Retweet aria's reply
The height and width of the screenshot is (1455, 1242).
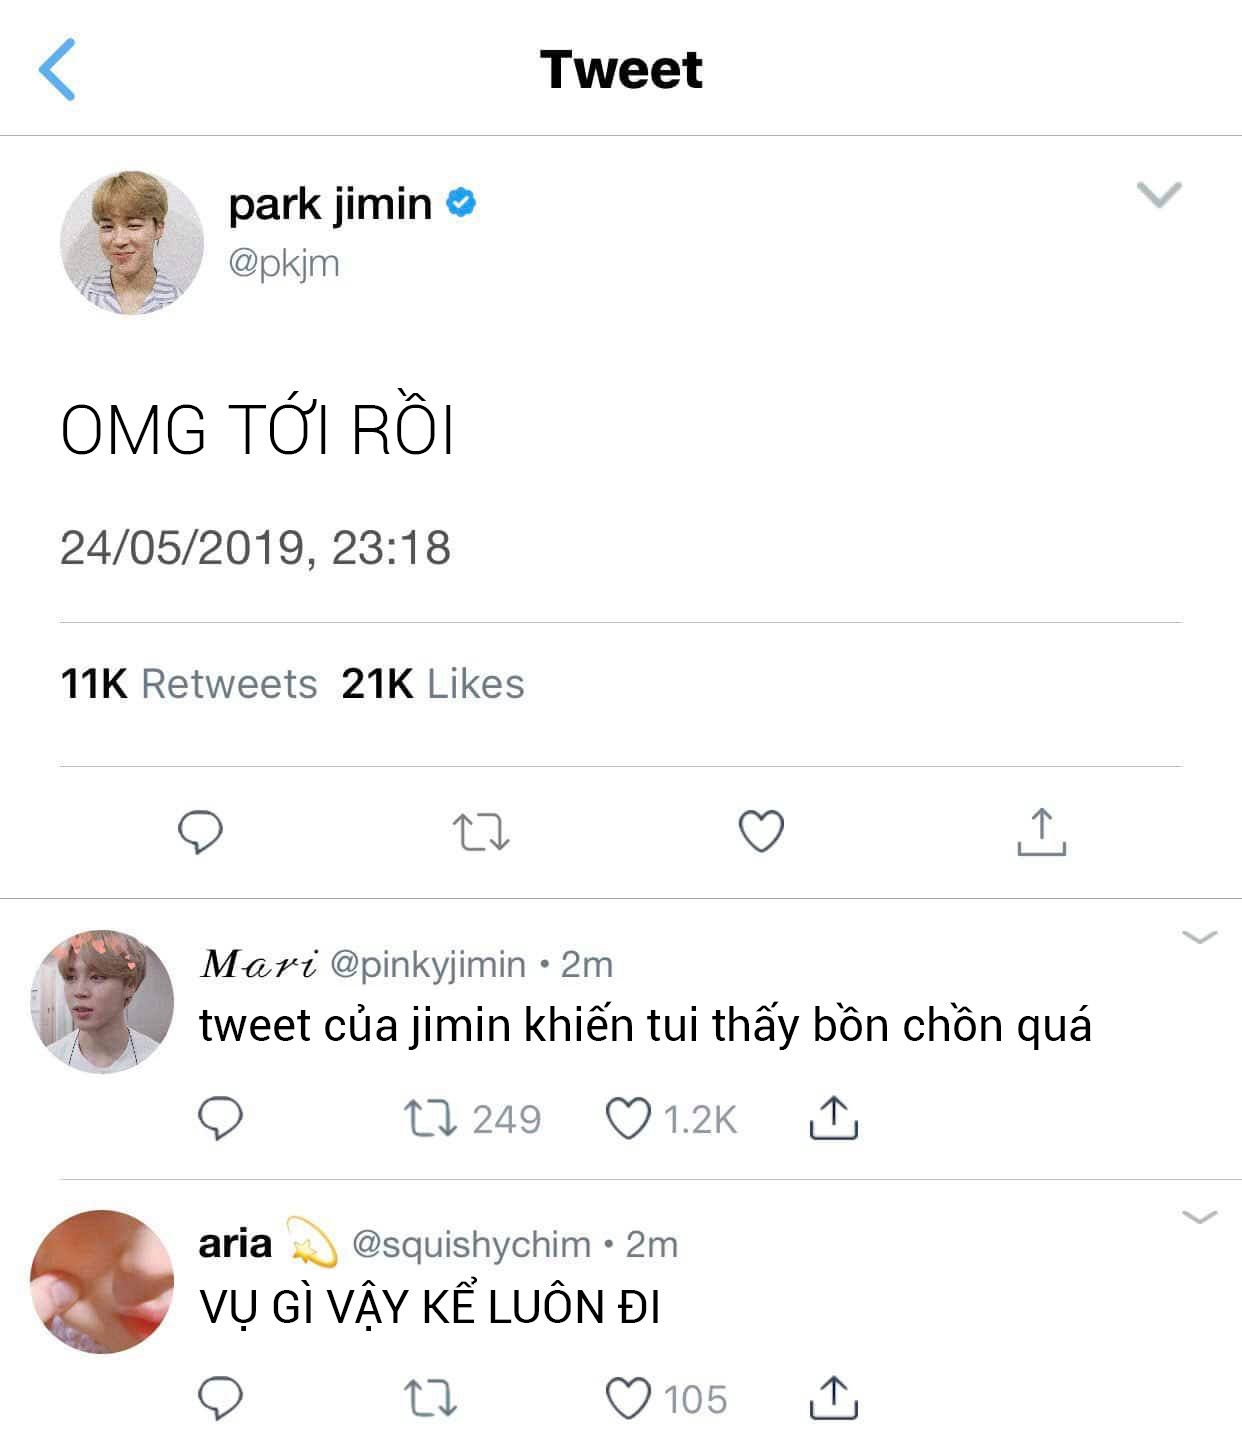coord(431,1399)
